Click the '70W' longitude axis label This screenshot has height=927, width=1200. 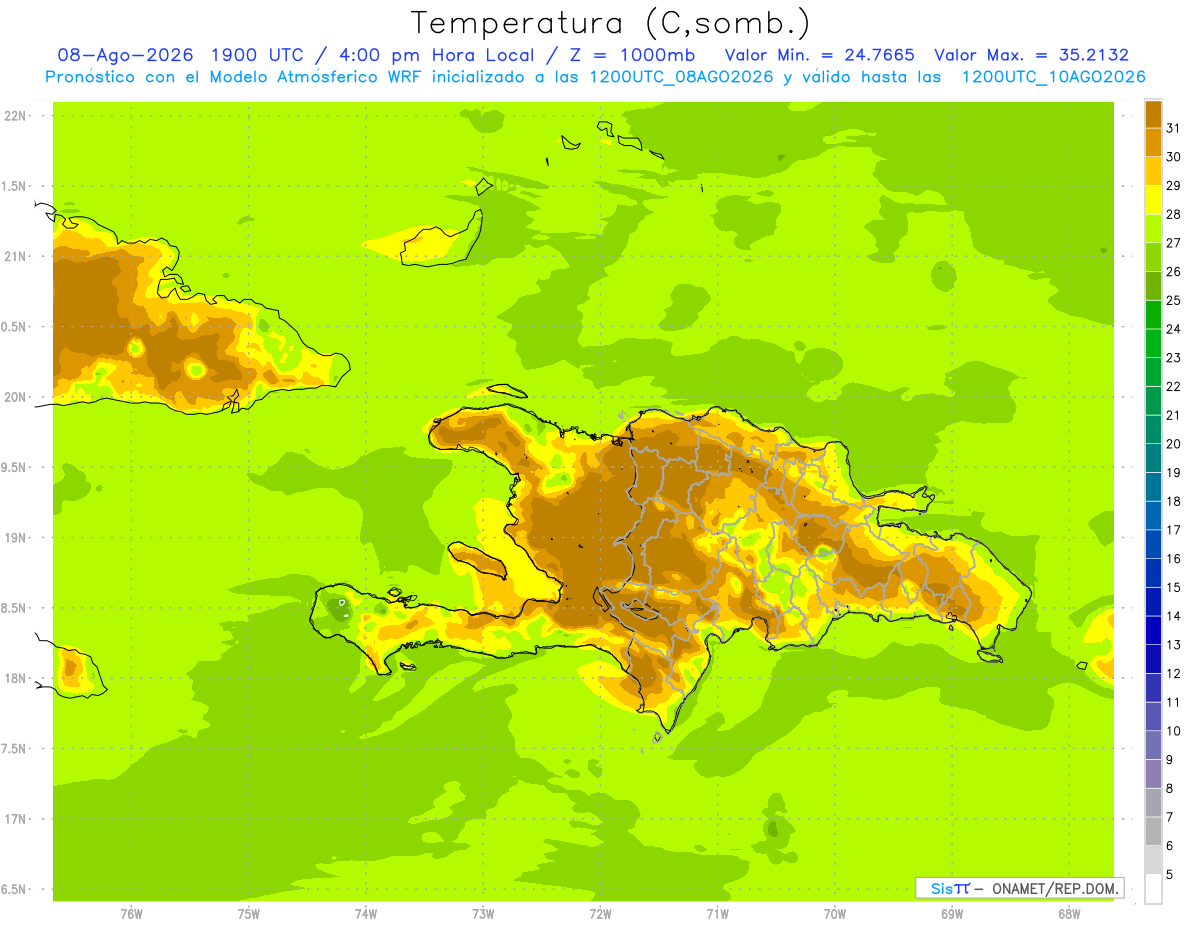point(835,914)
